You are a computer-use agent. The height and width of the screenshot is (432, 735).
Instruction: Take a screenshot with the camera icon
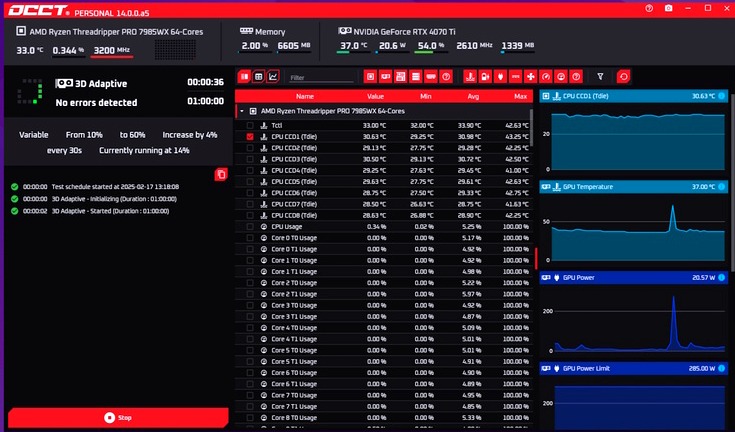click(x=669, y=8)
